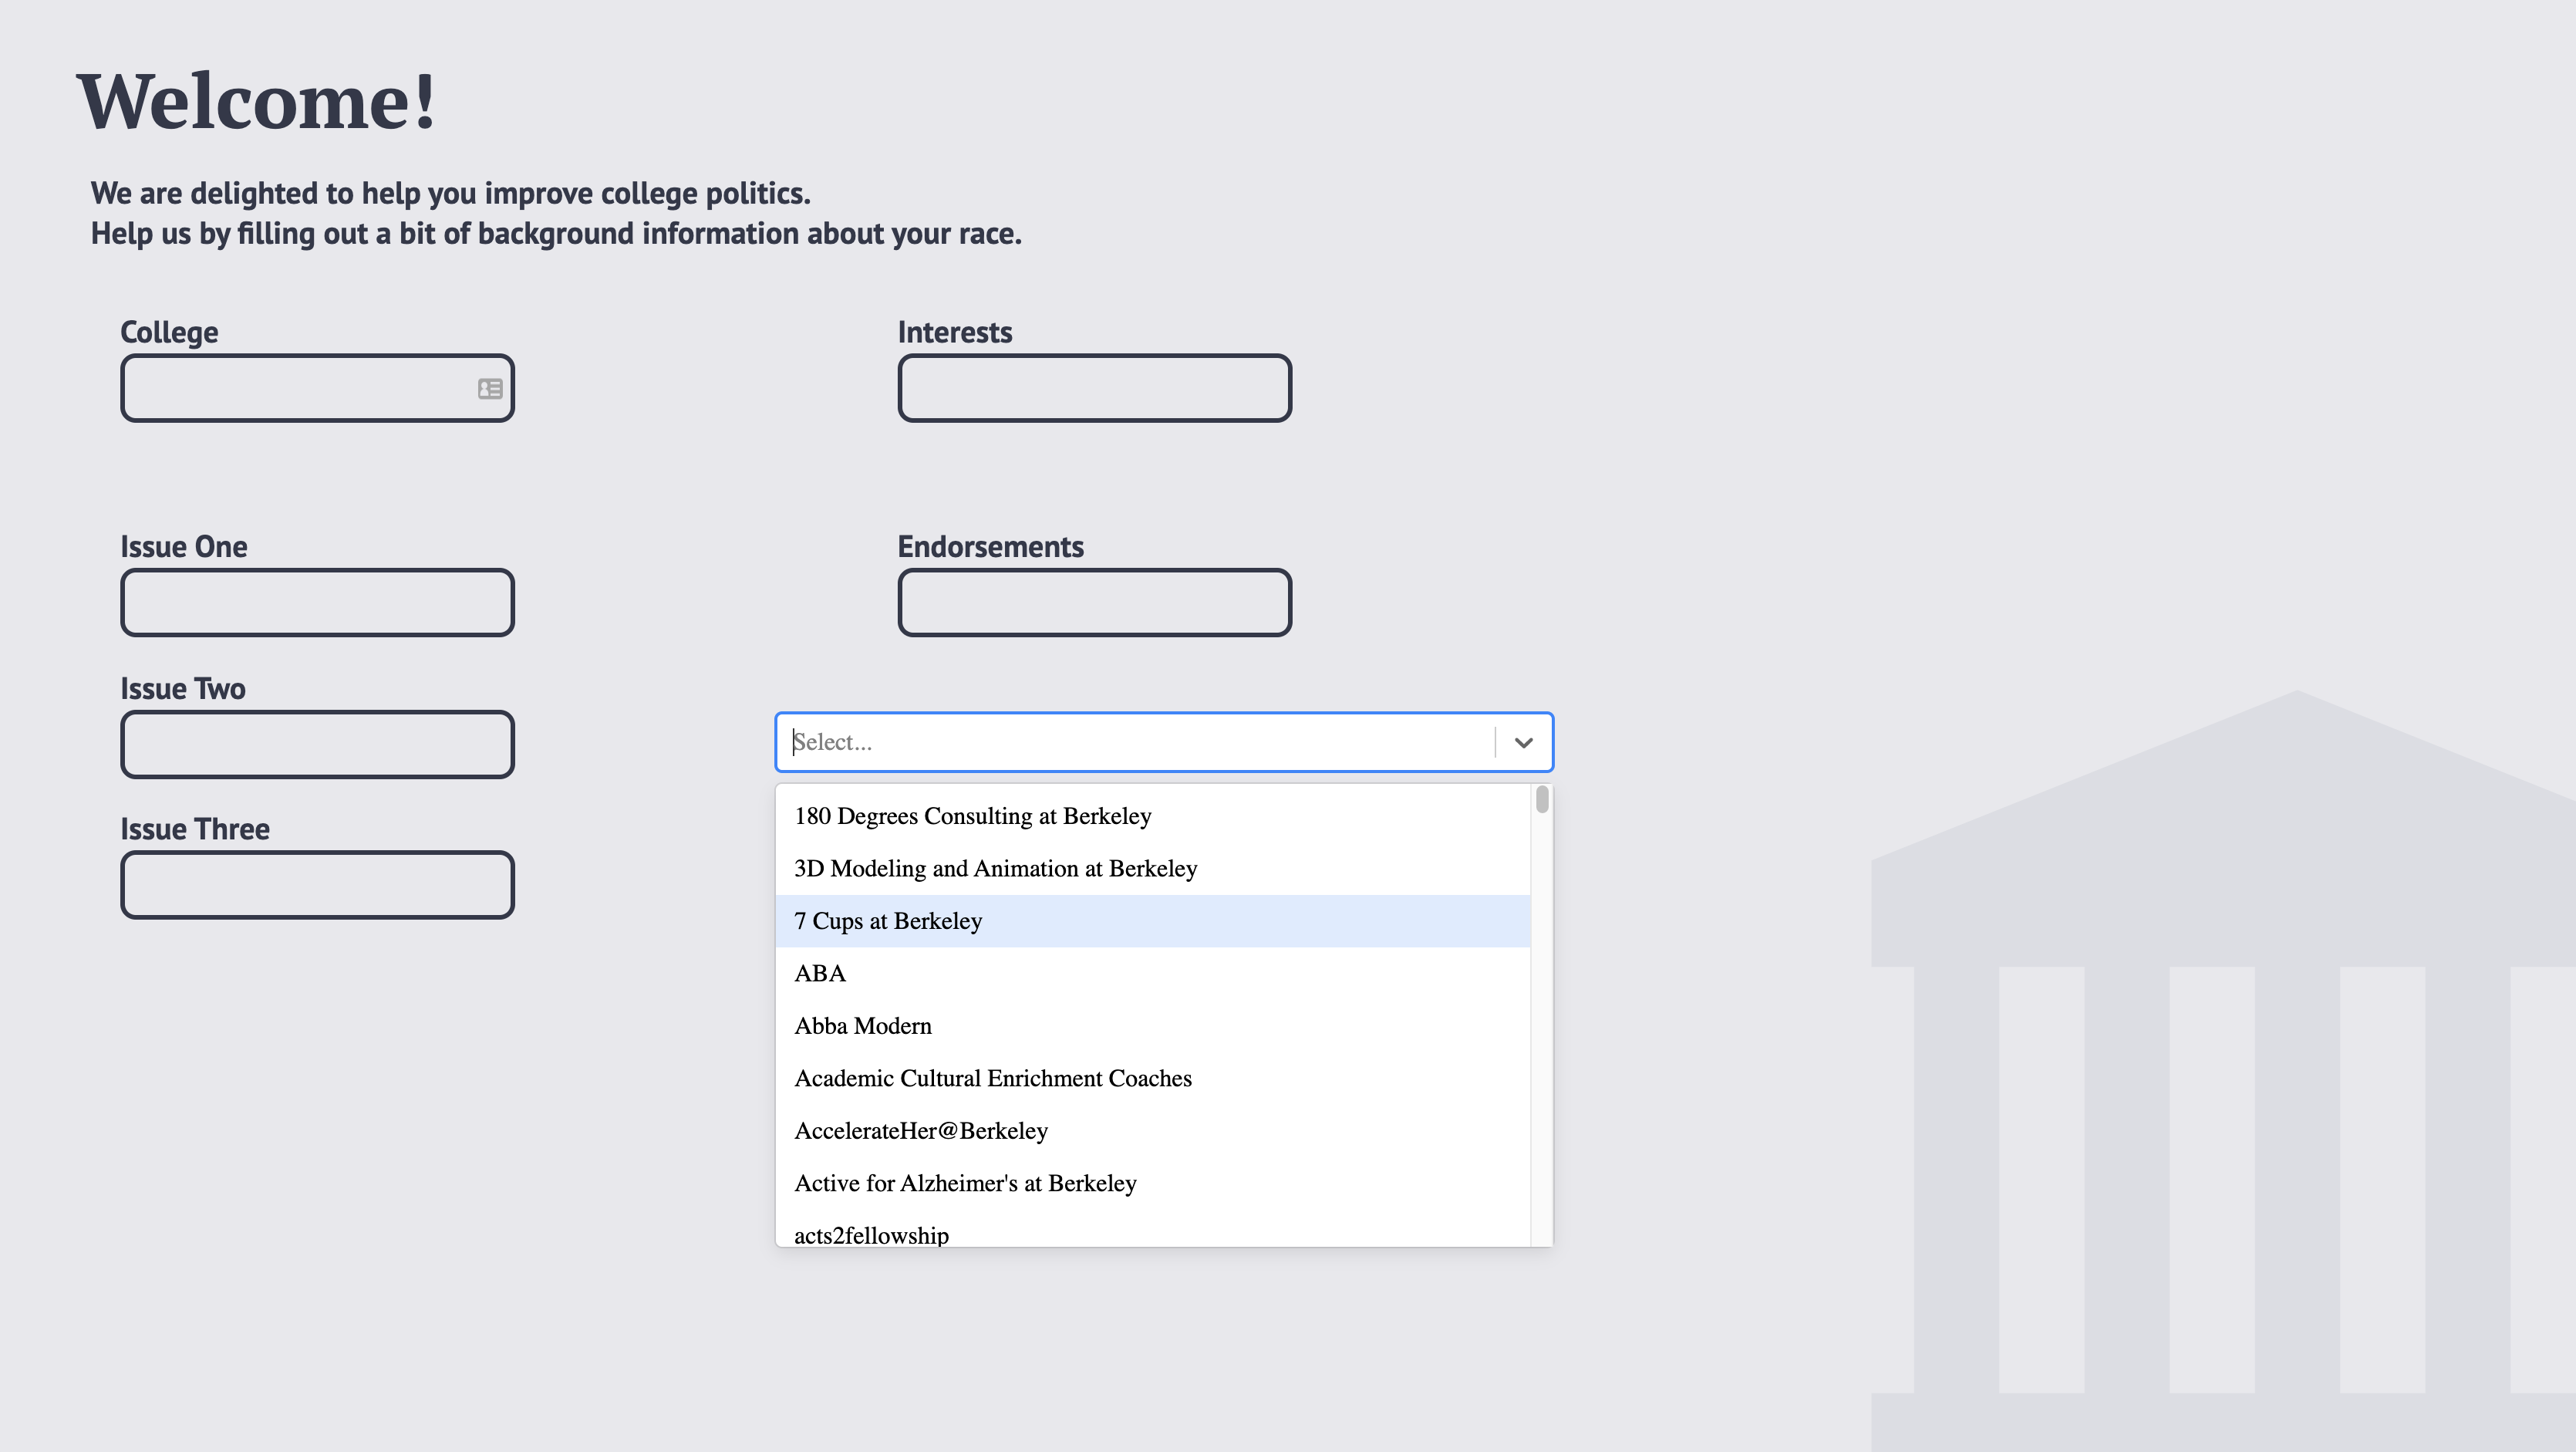Choose Abba Modern from the dropdown list
This screenshot has width=2576, height=1452.
(862, 1027)
